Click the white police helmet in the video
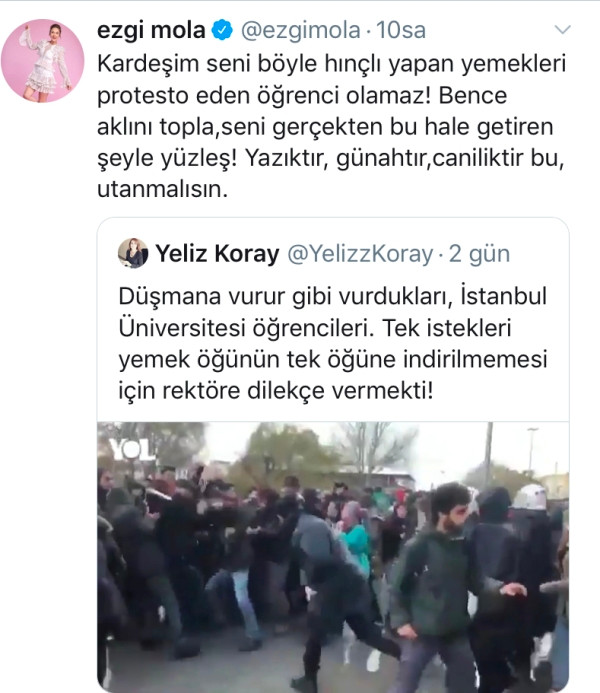 click(530, 497)
